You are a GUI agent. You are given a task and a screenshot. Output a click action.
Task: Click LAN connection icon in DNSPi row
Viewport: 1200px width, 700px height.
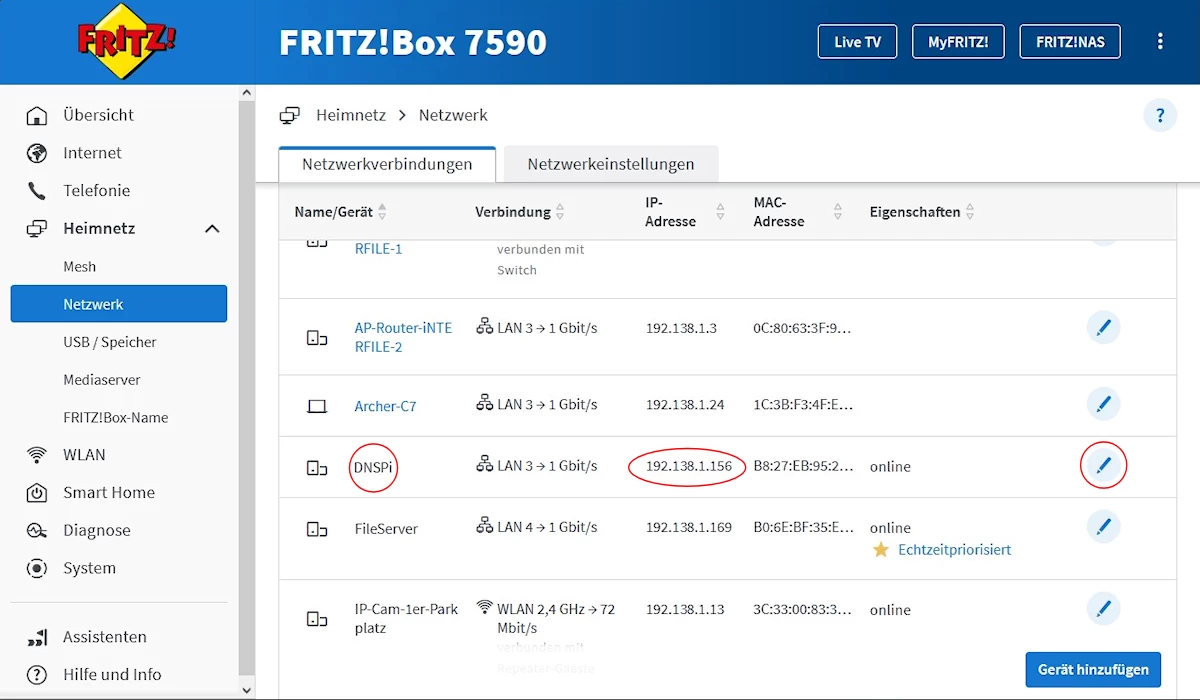pyautogui.click(x=485, y=465)
